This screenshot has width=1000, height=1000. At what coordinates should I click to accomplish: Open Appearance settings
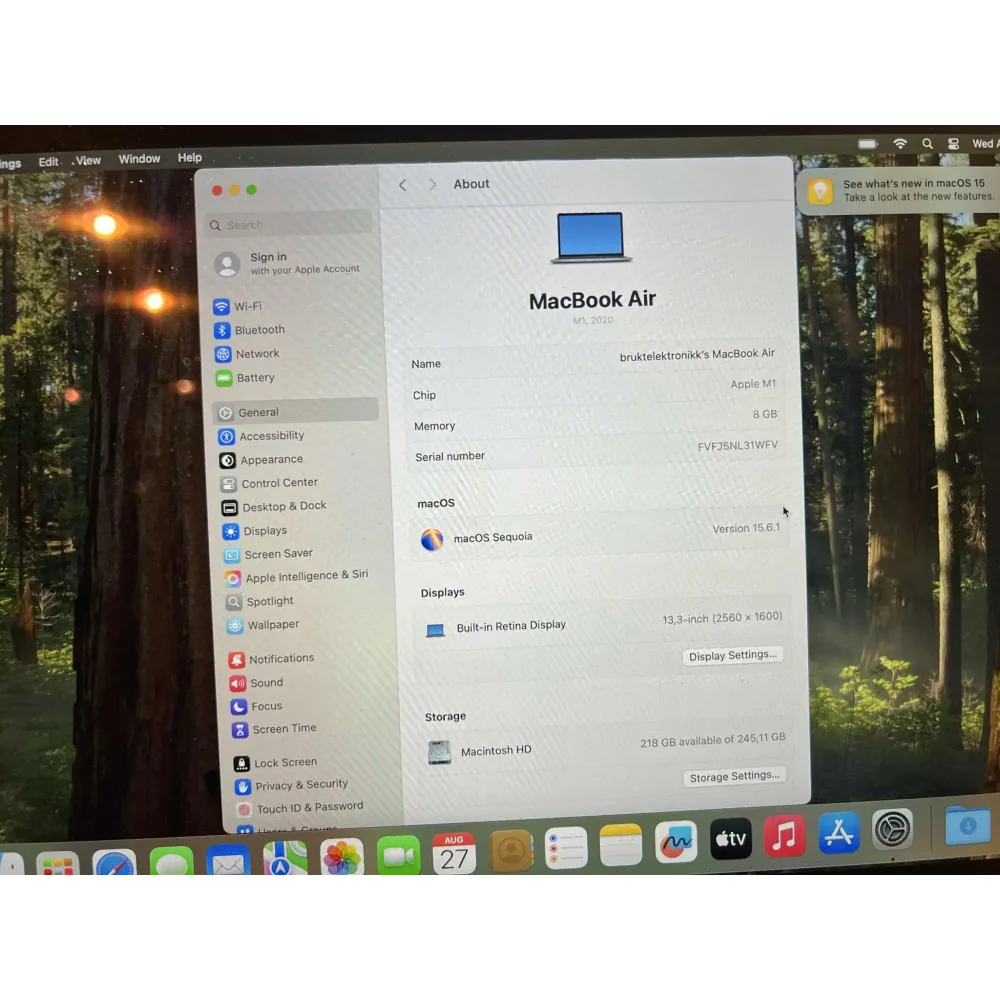(261, 460)
